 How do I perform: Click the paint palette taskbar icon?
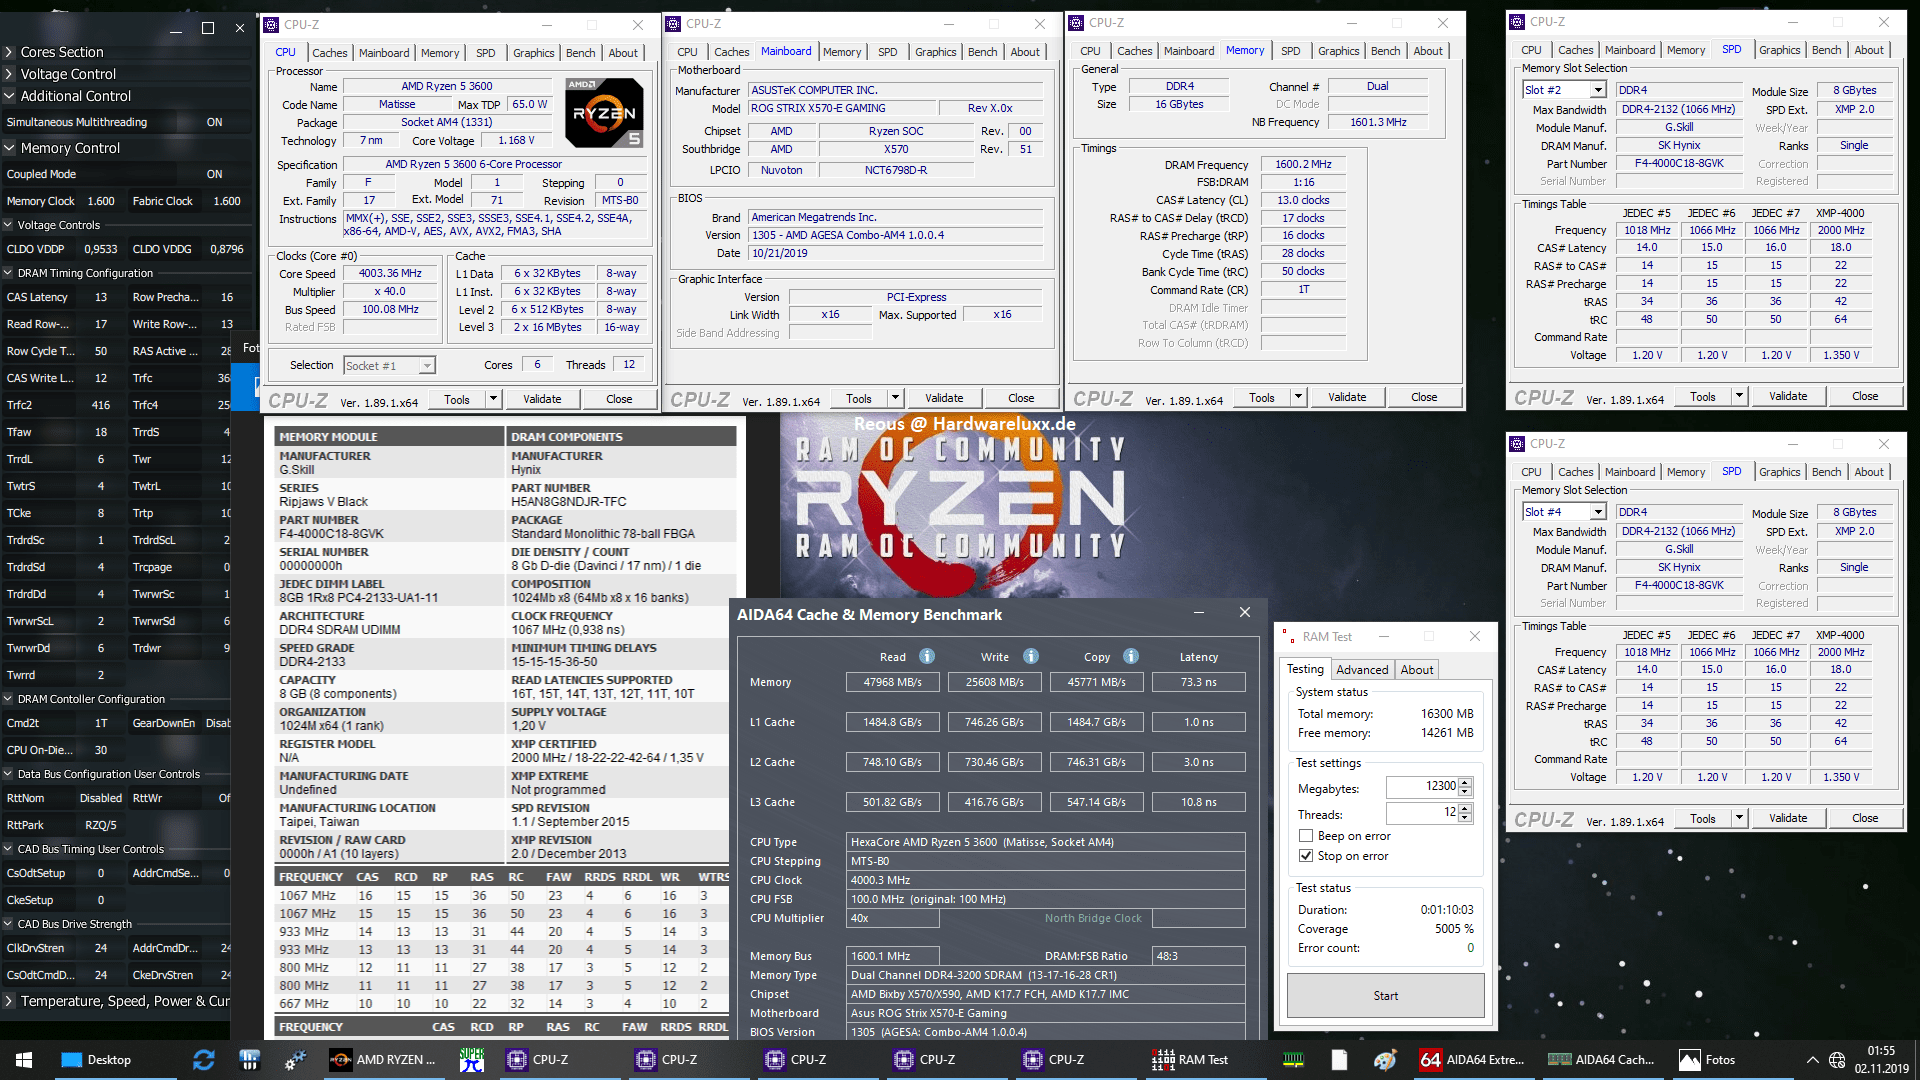click(x=1385, y=1060)
